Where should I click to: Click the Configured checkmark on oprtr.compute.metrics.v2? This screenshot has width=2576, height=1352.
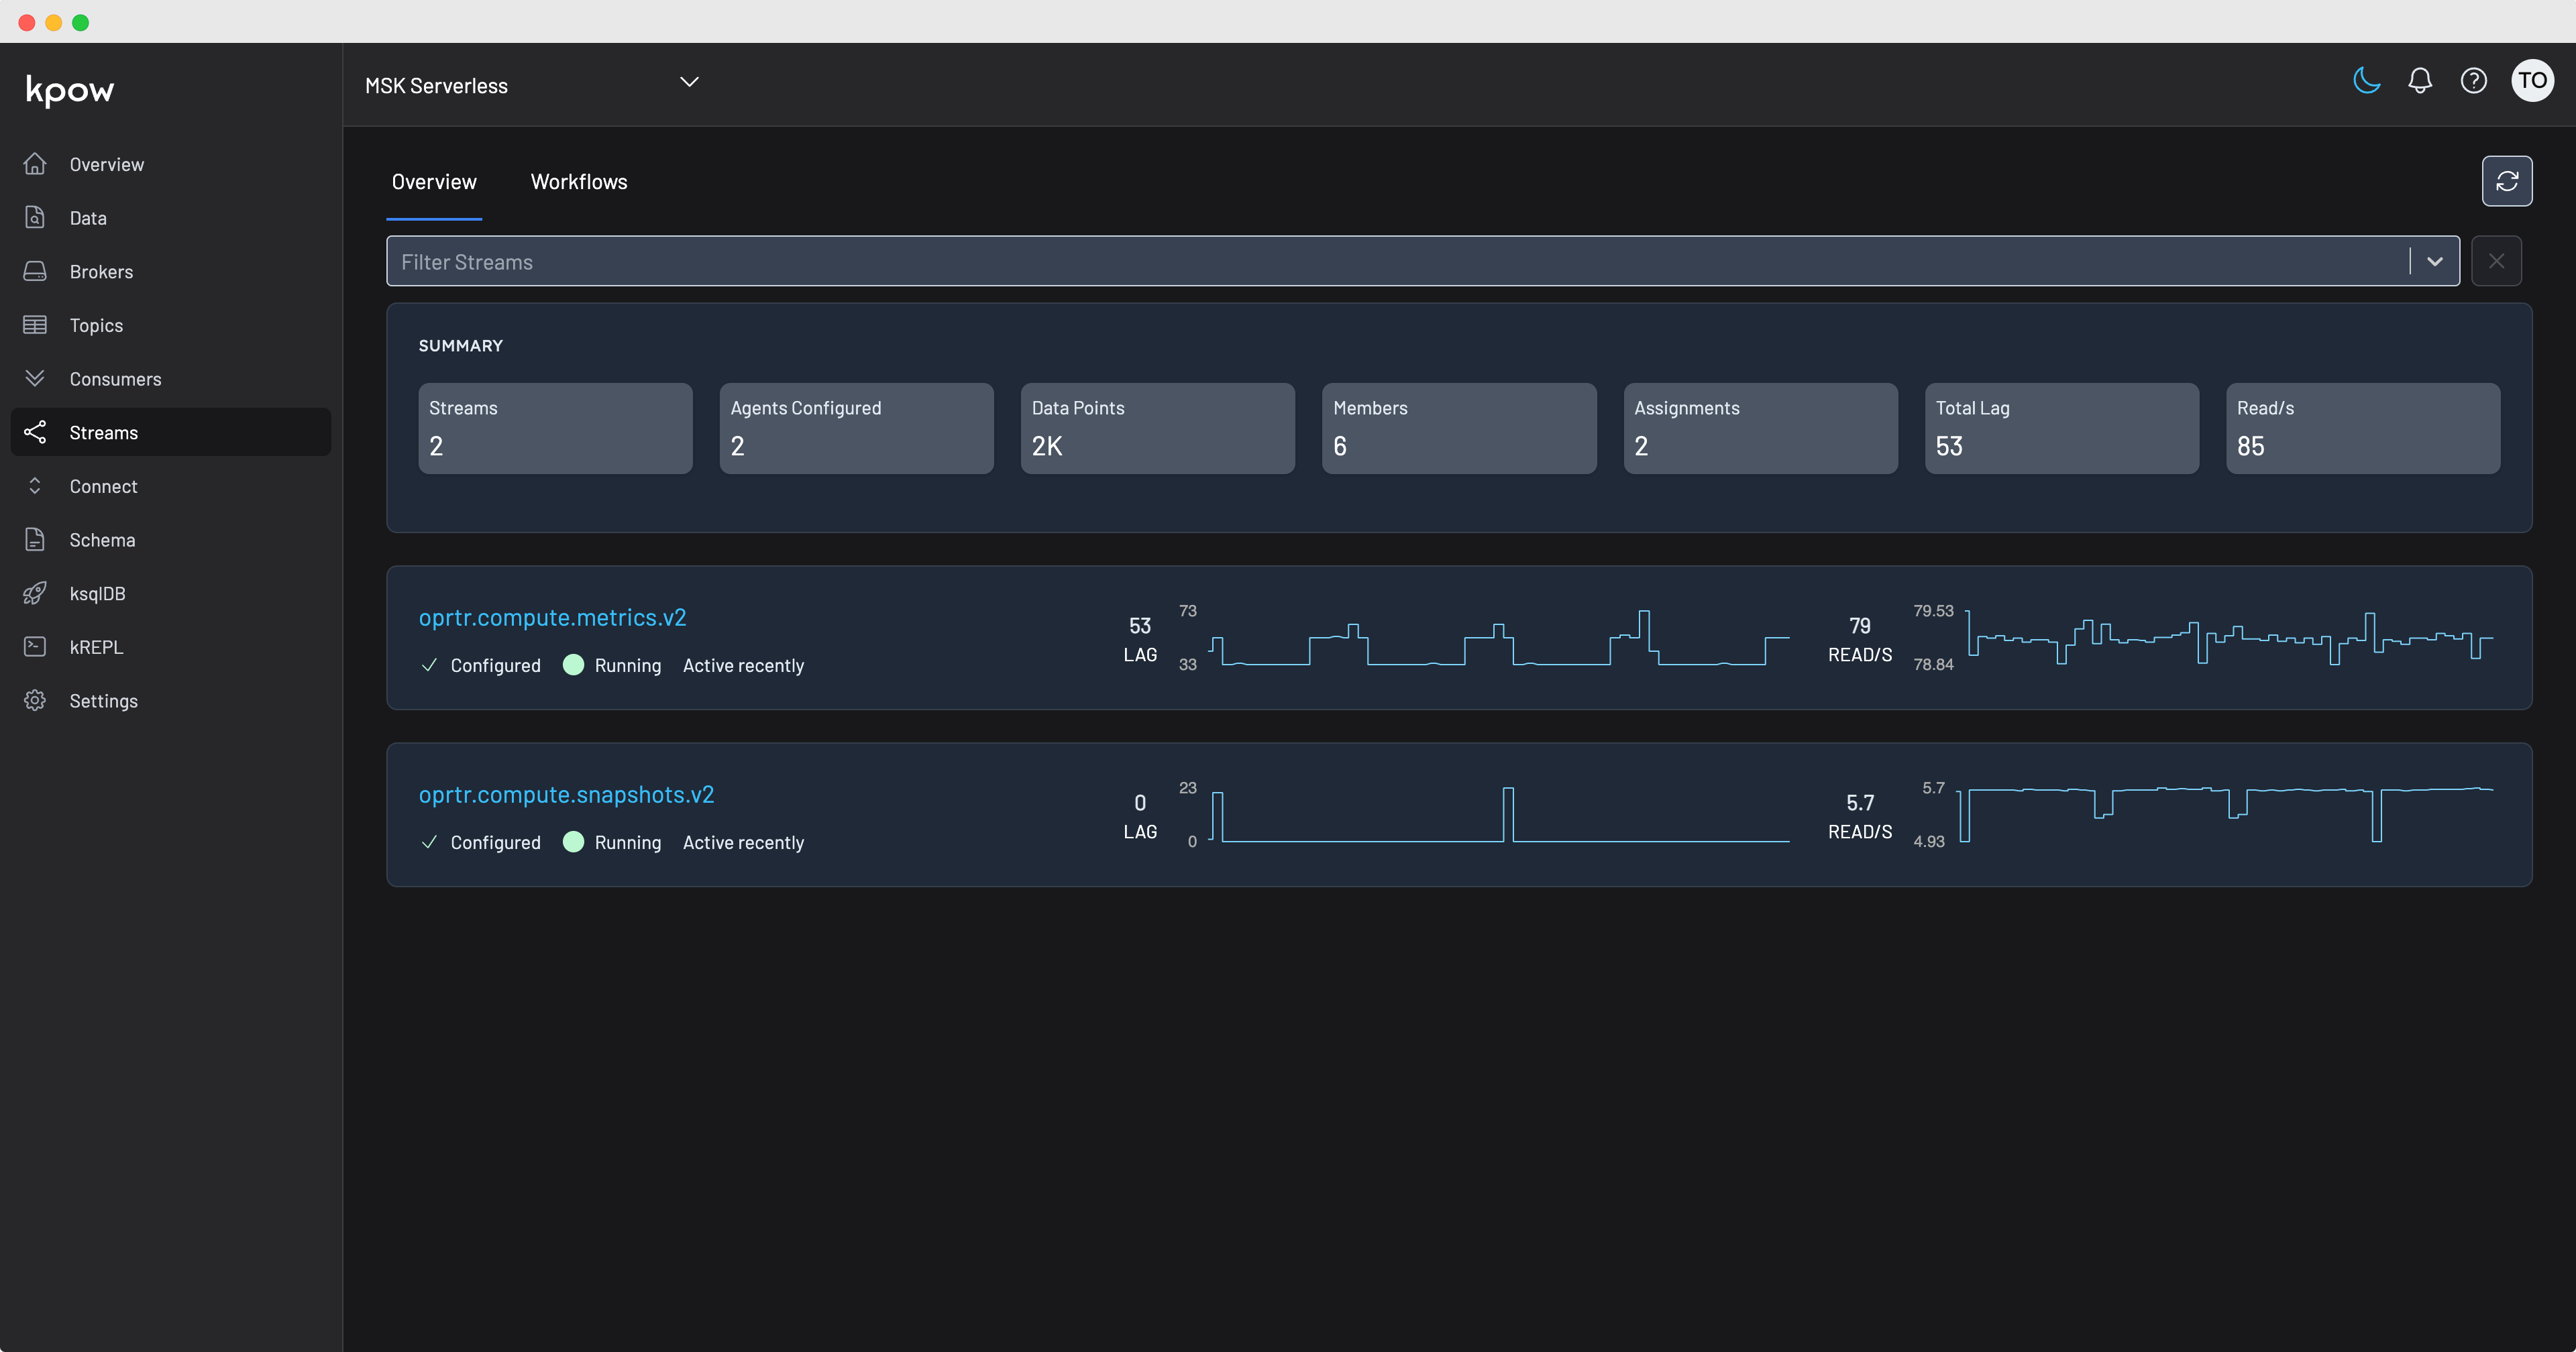[429, 665]
